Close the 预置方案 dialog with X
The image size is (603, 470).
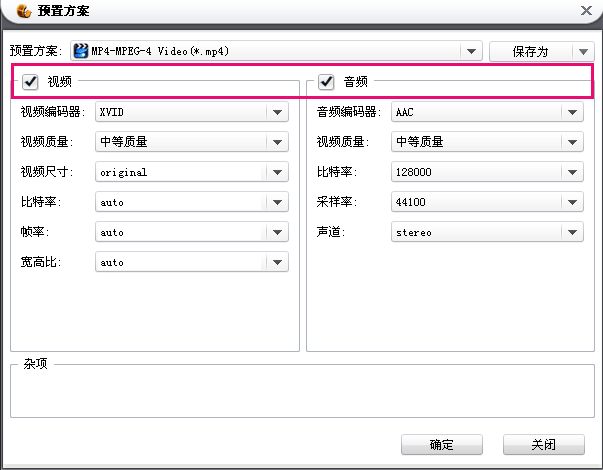pyautogui.click(x=586, y=10)
